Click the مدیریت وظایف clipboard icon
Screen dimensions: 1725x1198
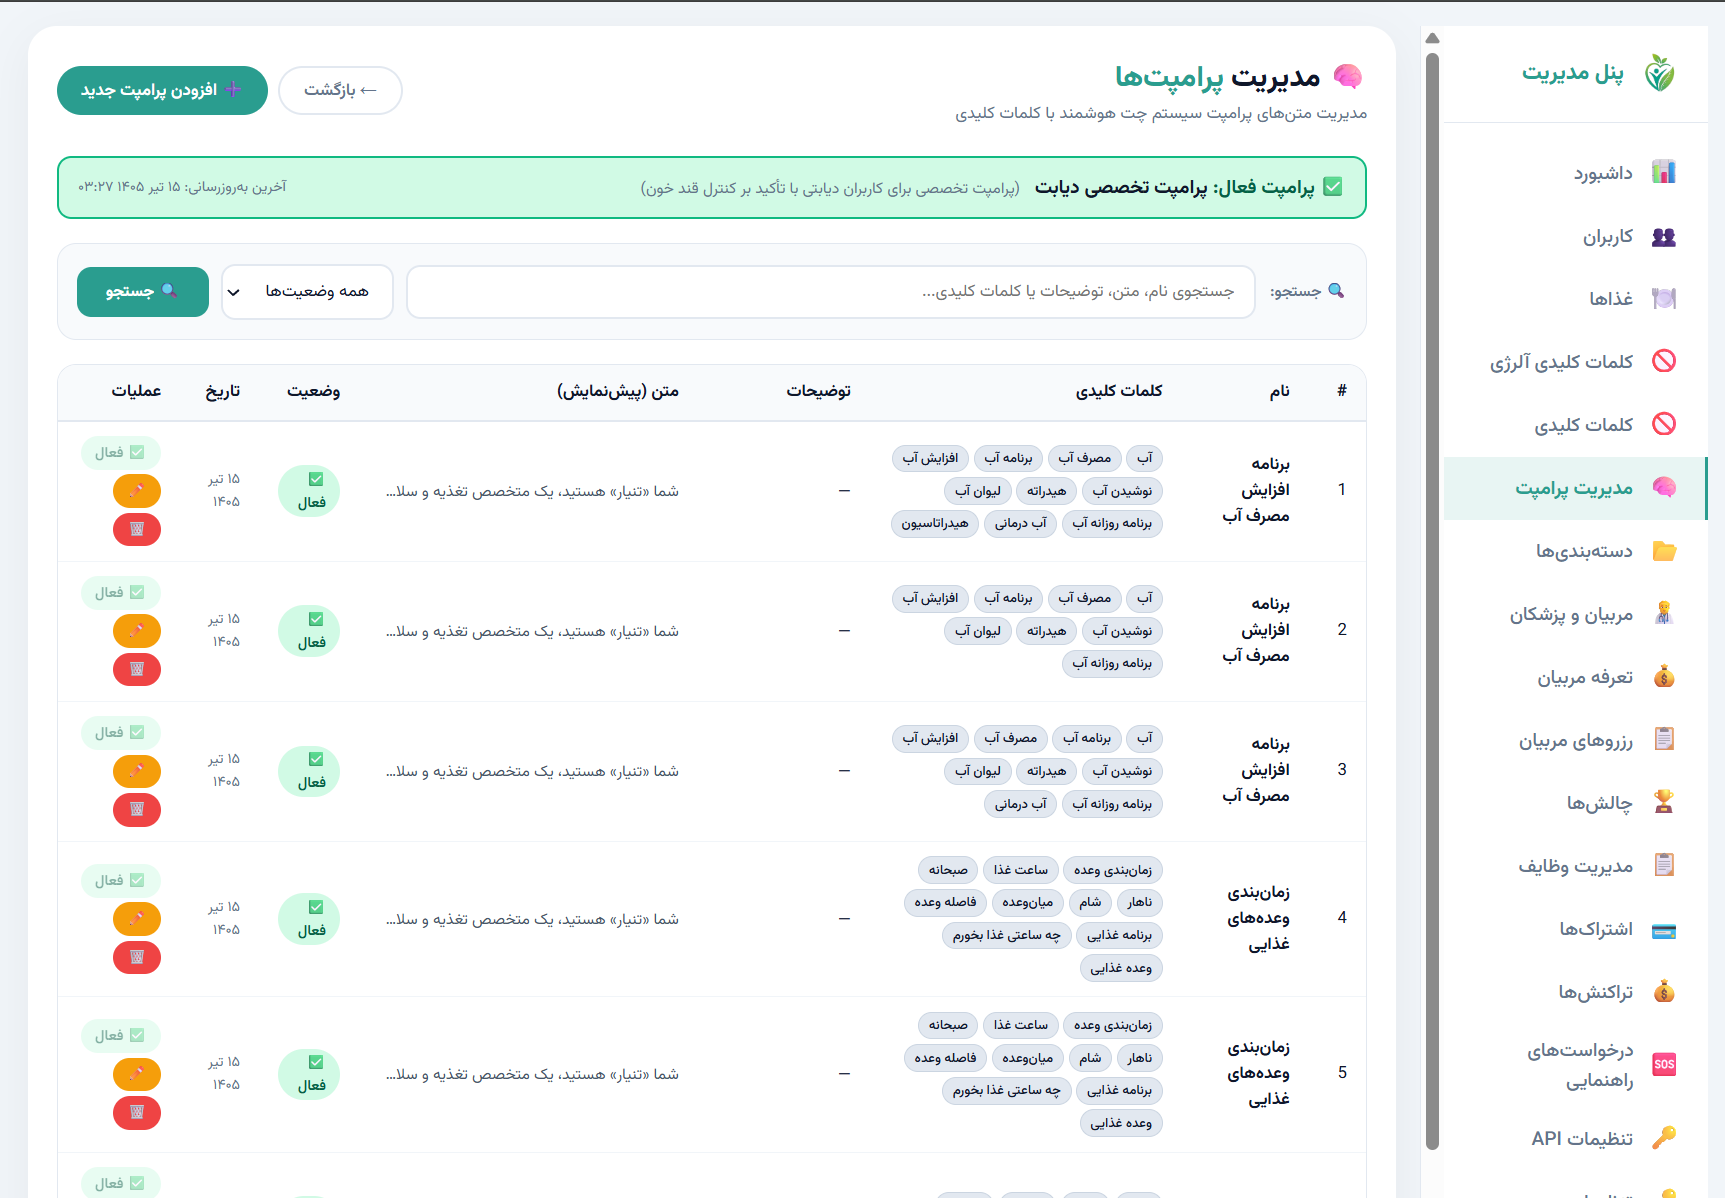coord(1664,865)
